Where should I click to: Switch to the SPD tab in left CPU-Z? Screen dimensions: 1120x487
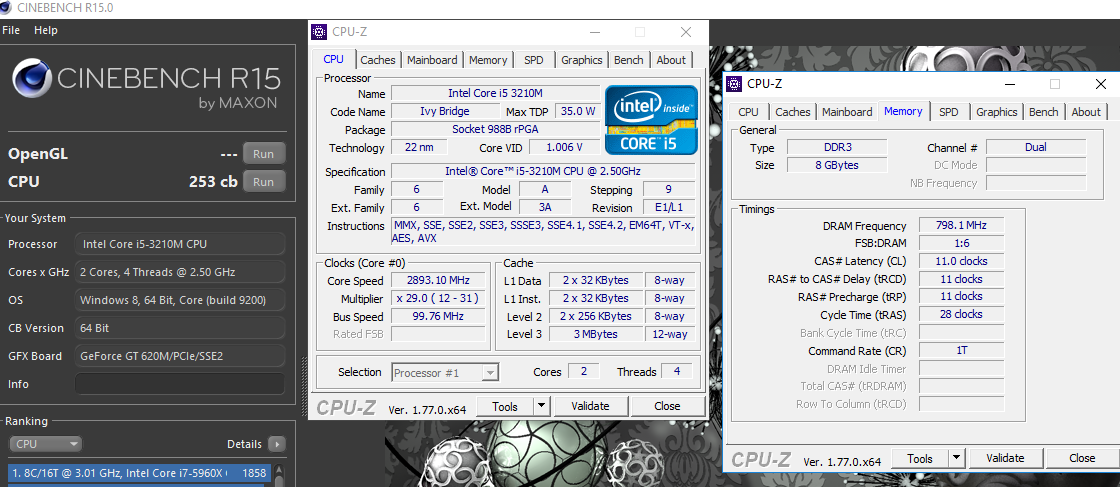[x=534, y=60]
